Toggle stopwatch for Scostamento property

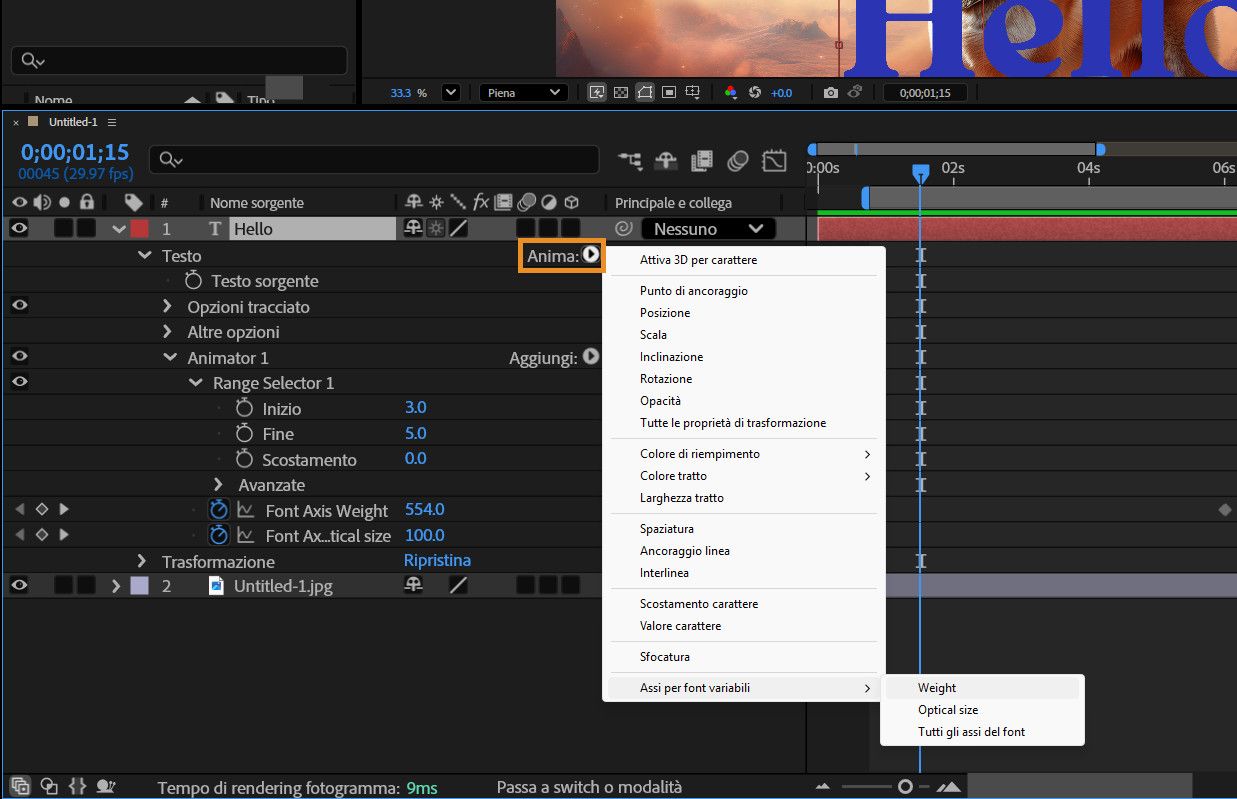click(244, 459)
